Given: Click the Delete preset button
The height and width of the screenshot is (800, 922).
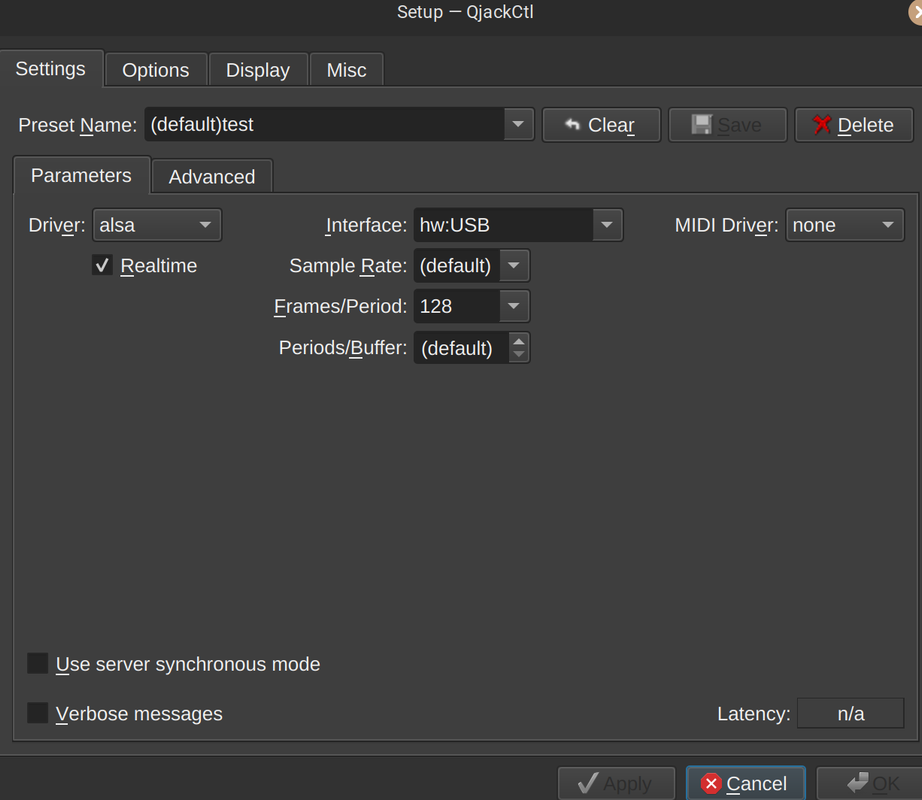Looking at the screenshot, I should pos(854,125).
